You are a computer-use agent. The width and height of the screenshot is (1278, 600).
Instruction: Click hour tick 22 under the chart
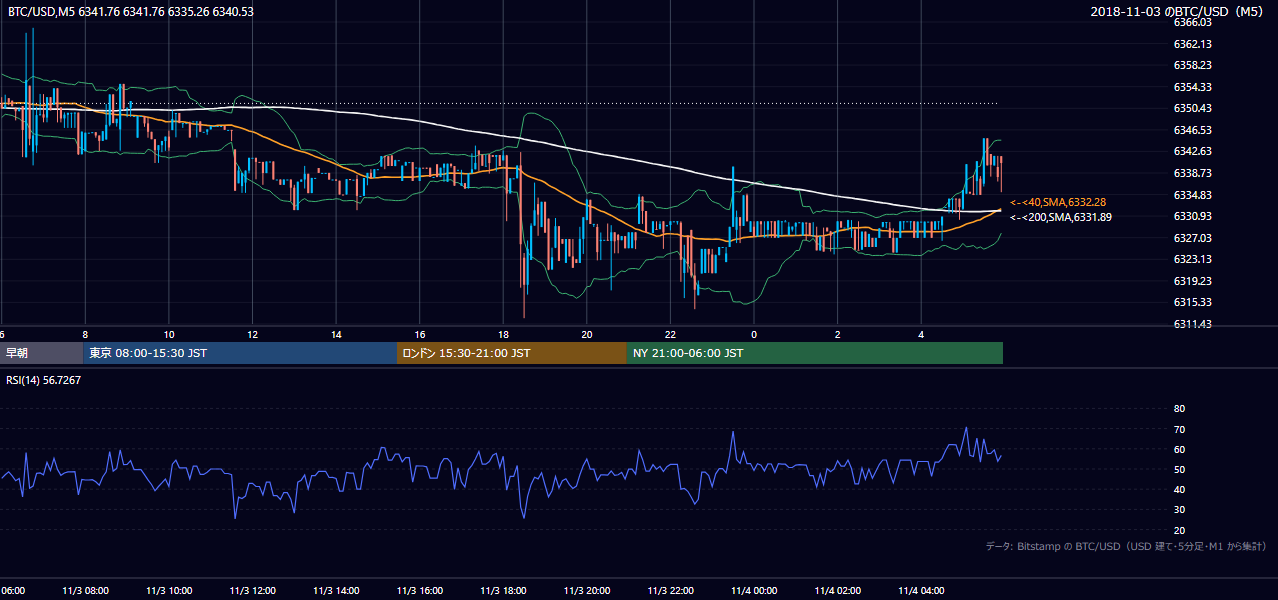coord(671,335)
